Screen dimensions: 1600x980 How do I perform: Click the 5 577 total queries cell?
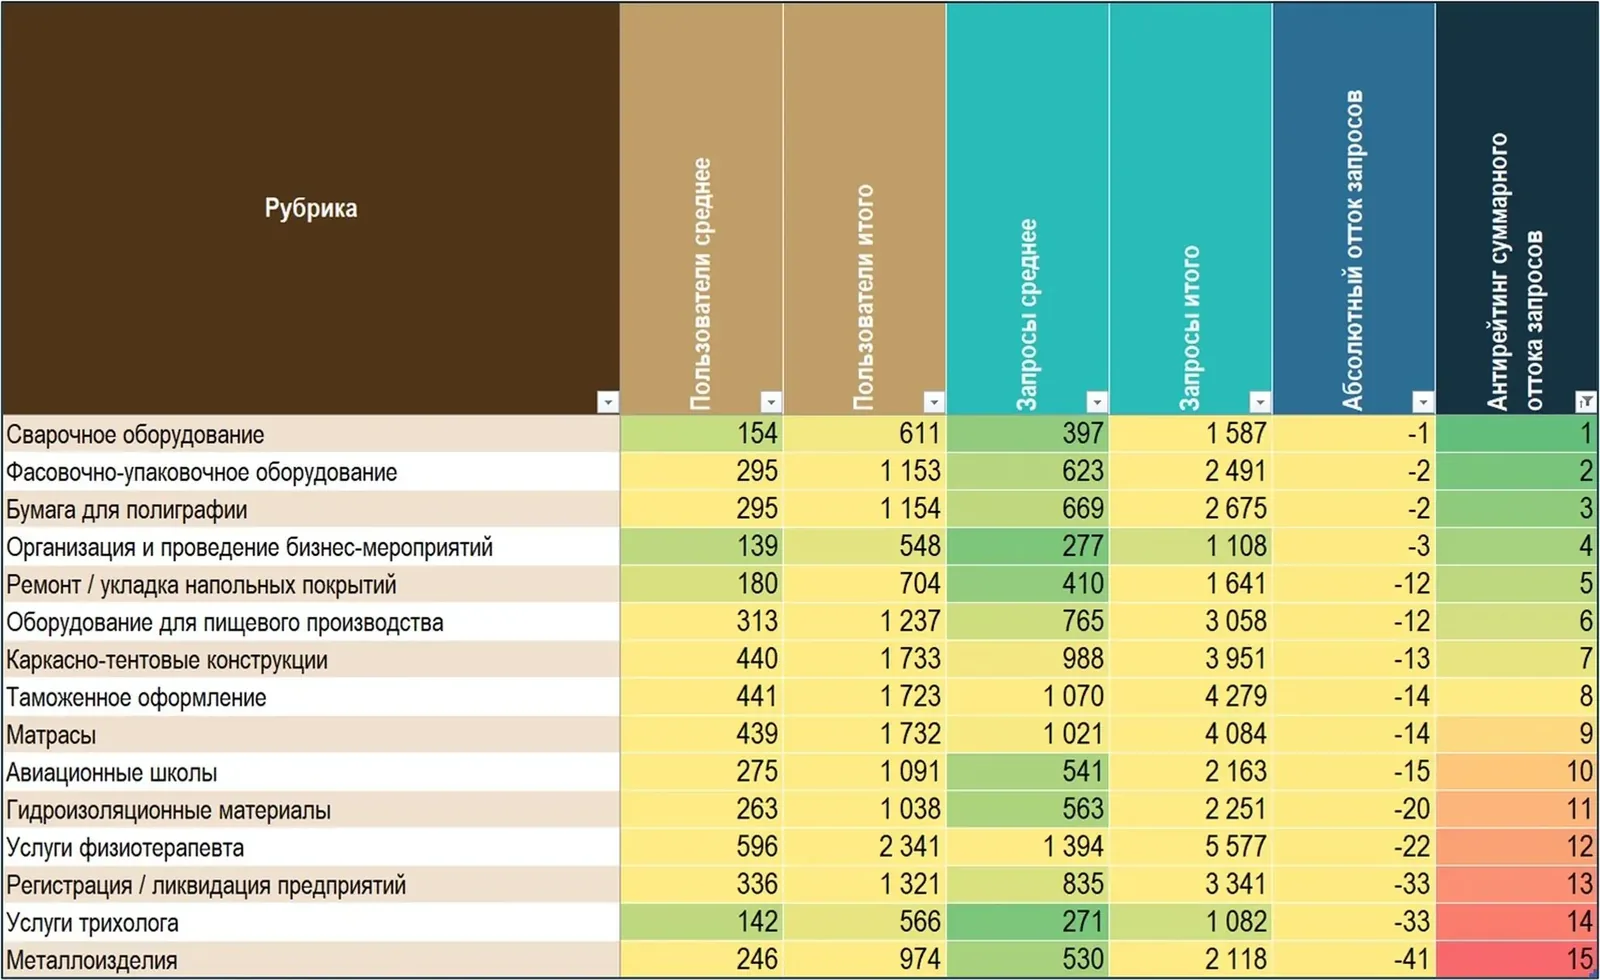click(x=1190, y=847)
